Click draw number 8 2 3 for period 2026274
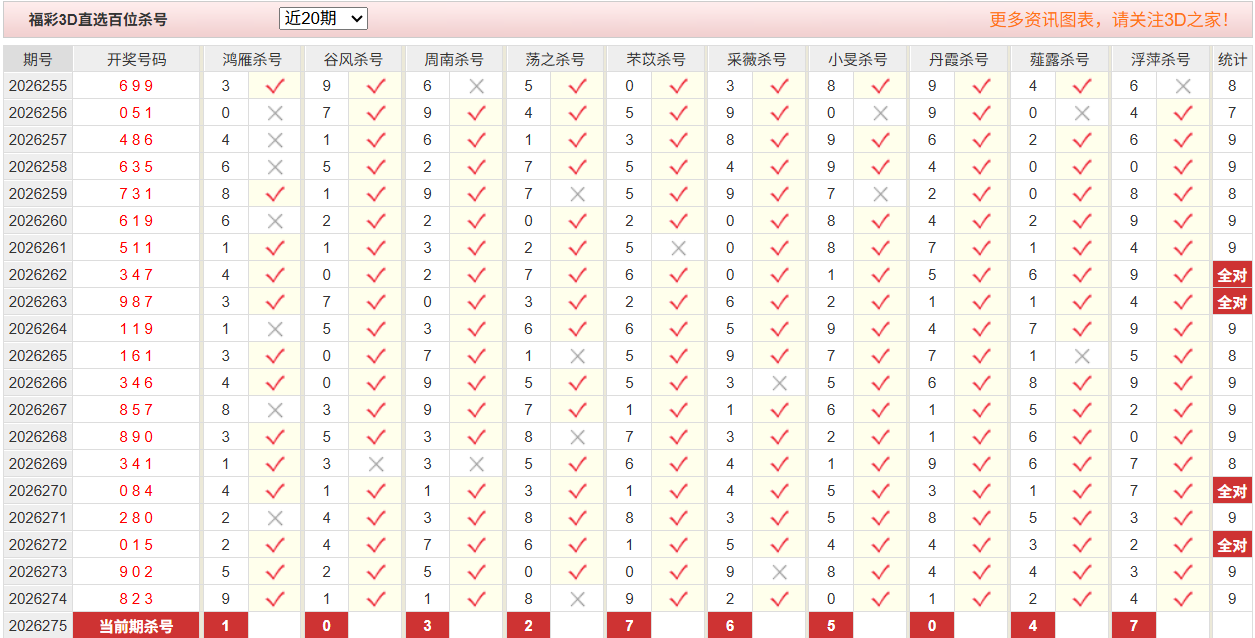Viewport: 1255px width, 638px height. pos(136,599)
